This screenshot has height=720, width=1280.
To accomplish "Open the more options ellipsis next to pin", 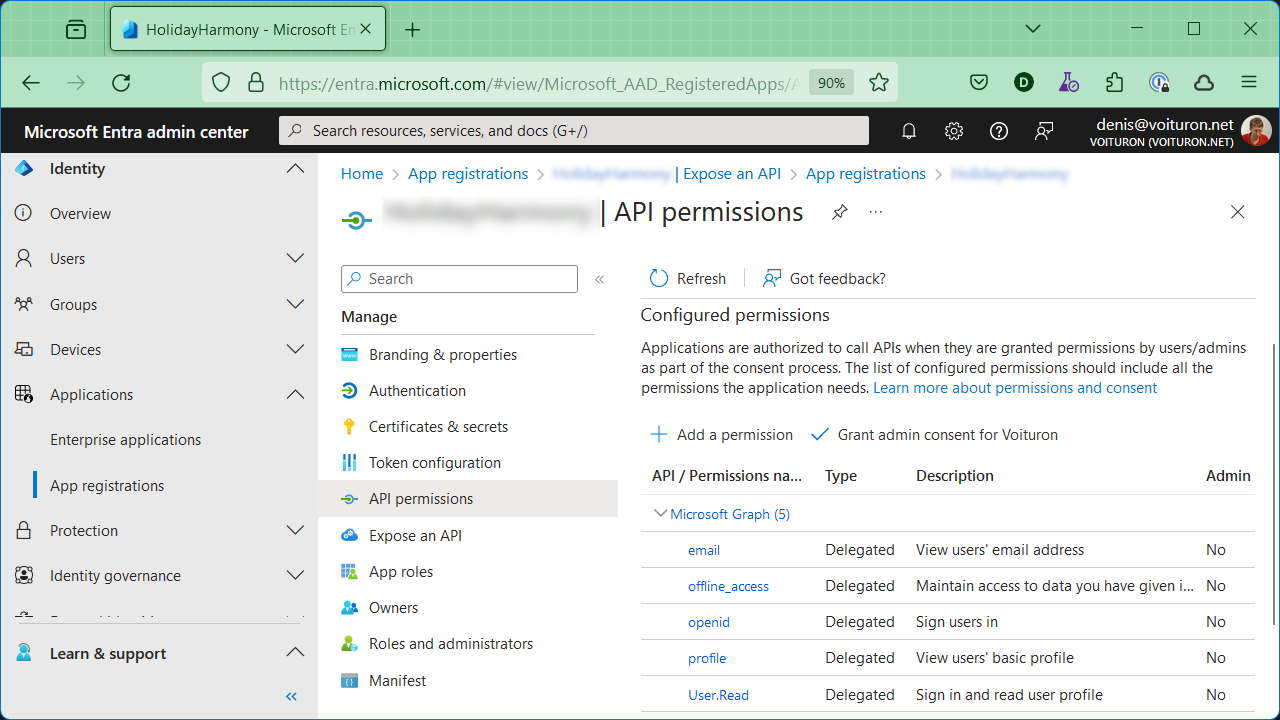I will coord(876,212).
